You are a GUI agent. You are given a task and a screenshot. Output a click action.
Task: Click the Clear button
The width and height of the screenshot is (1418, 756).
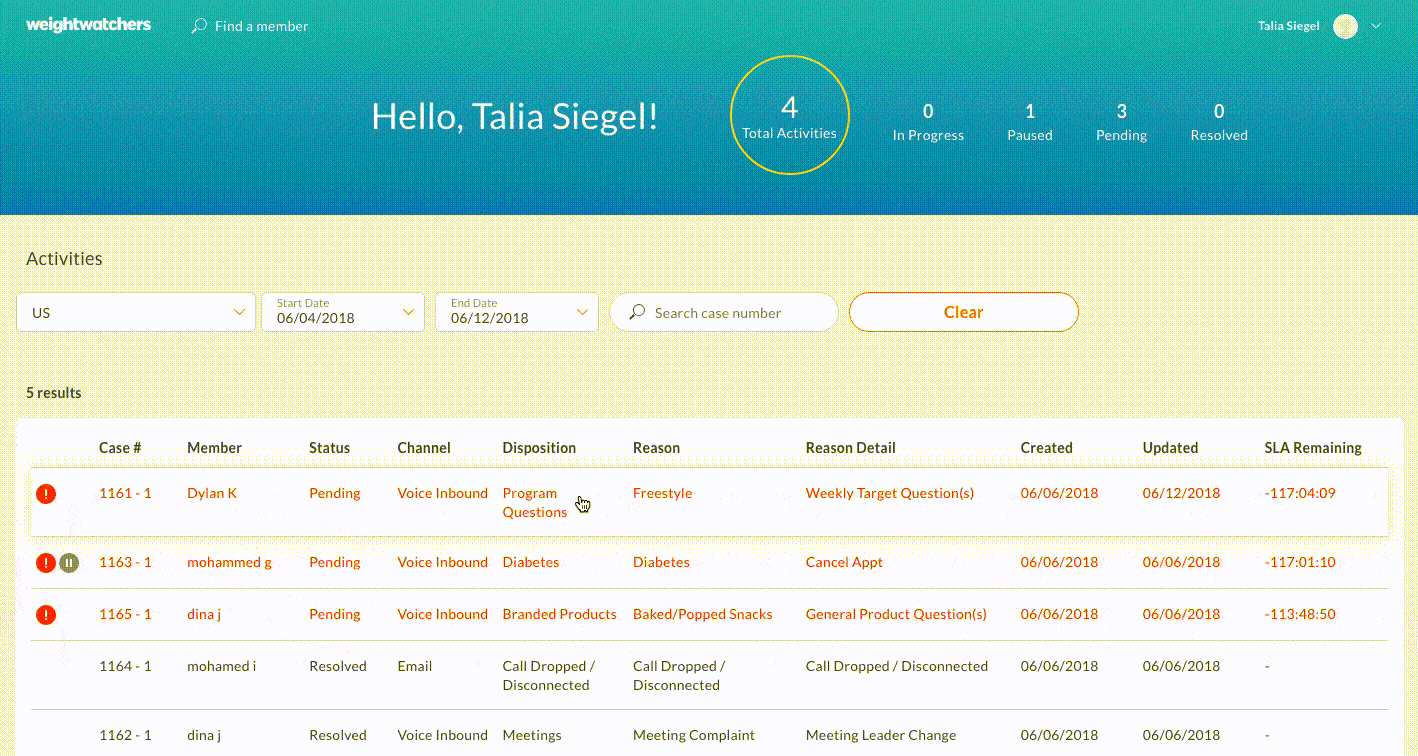(x=964, y=312)
